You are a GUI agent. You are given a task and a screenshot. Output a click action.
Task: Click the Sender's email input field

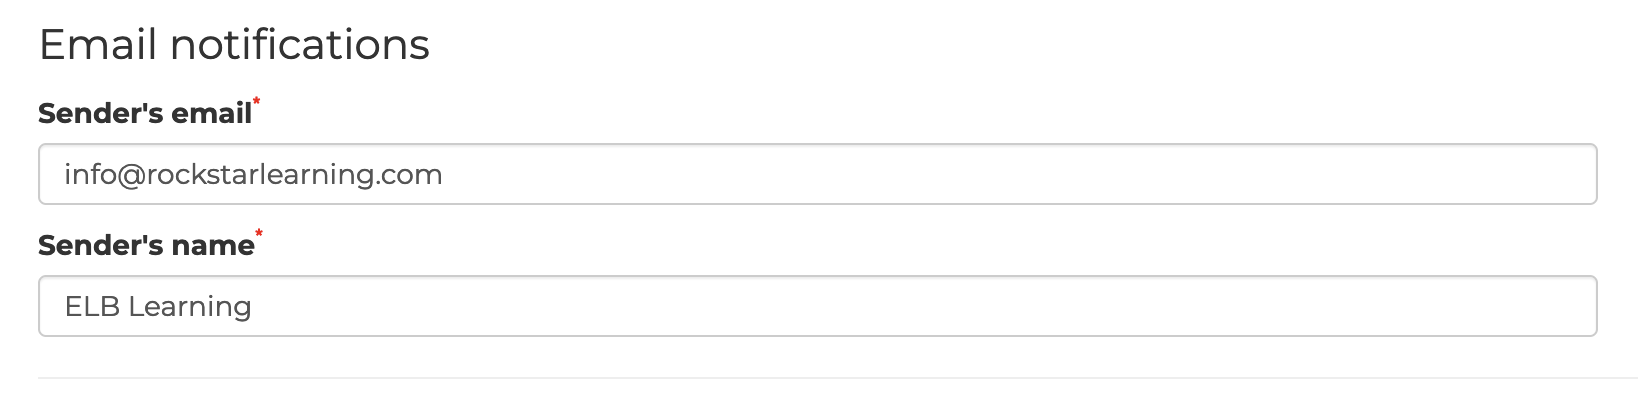pos(817,175)
